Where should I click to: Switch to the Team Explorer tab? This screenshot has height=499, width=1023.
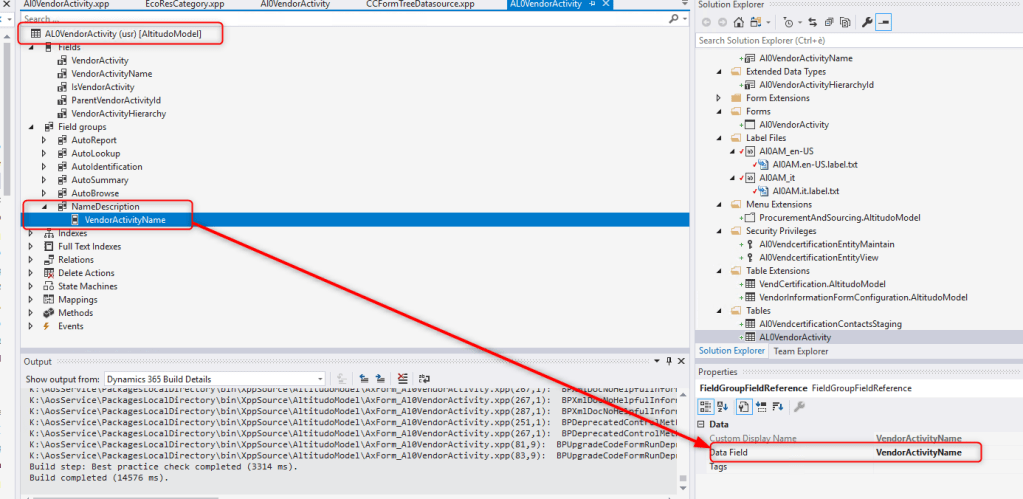coord(802,351)
